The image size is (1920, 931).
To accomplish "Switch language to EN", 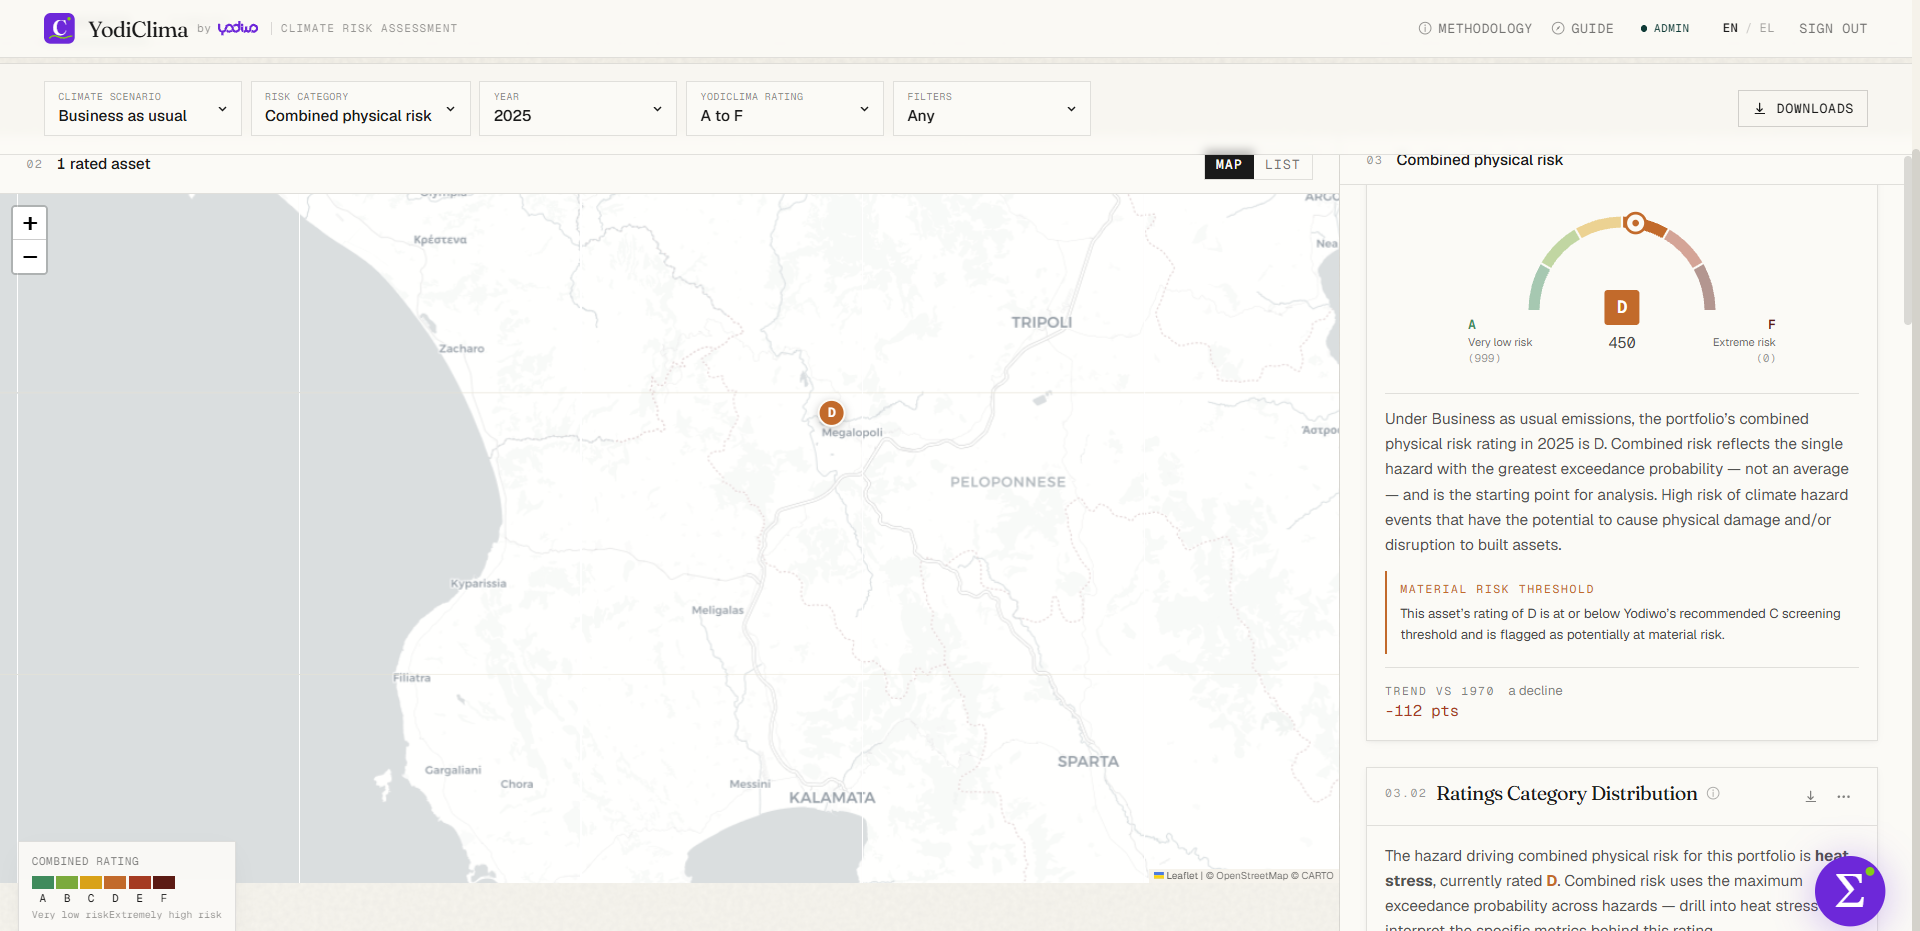I will pos(1730,28).
